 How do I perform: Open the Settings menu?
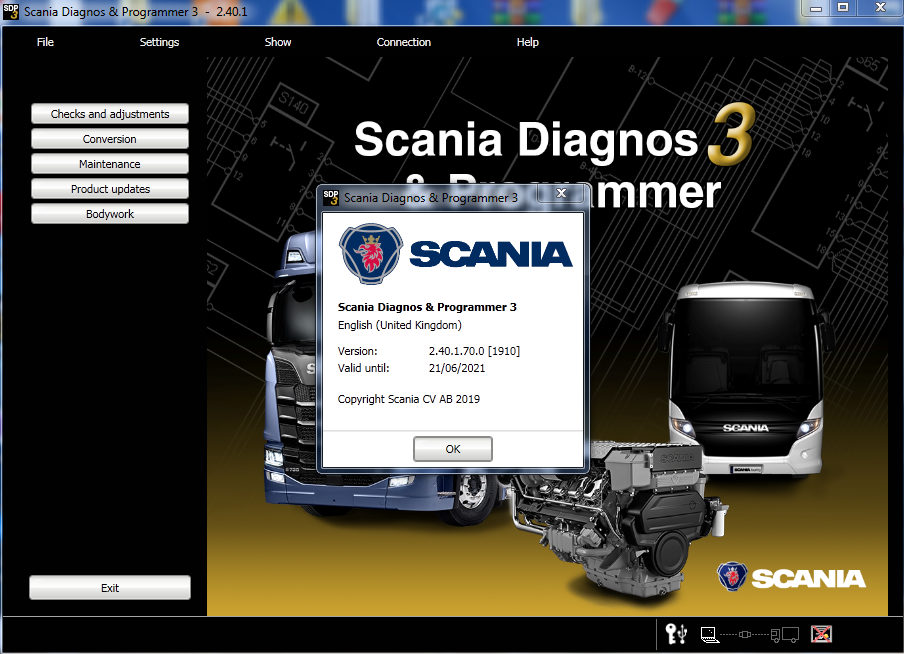[x=159, y=42]
